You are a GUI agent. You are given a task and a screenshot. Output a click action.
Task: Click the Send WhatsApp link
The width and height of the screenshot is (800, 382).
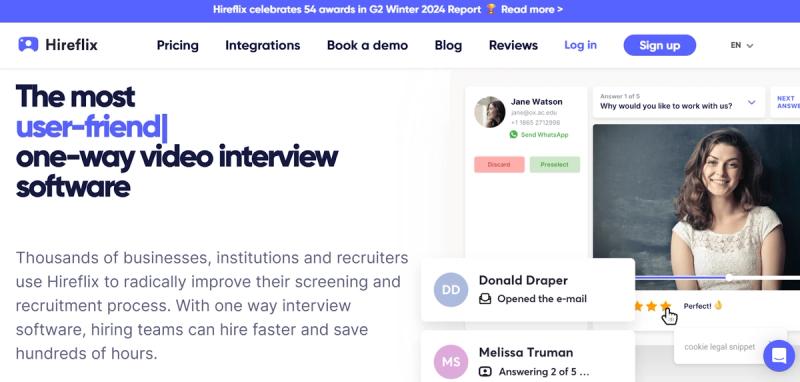coord(544,135)
